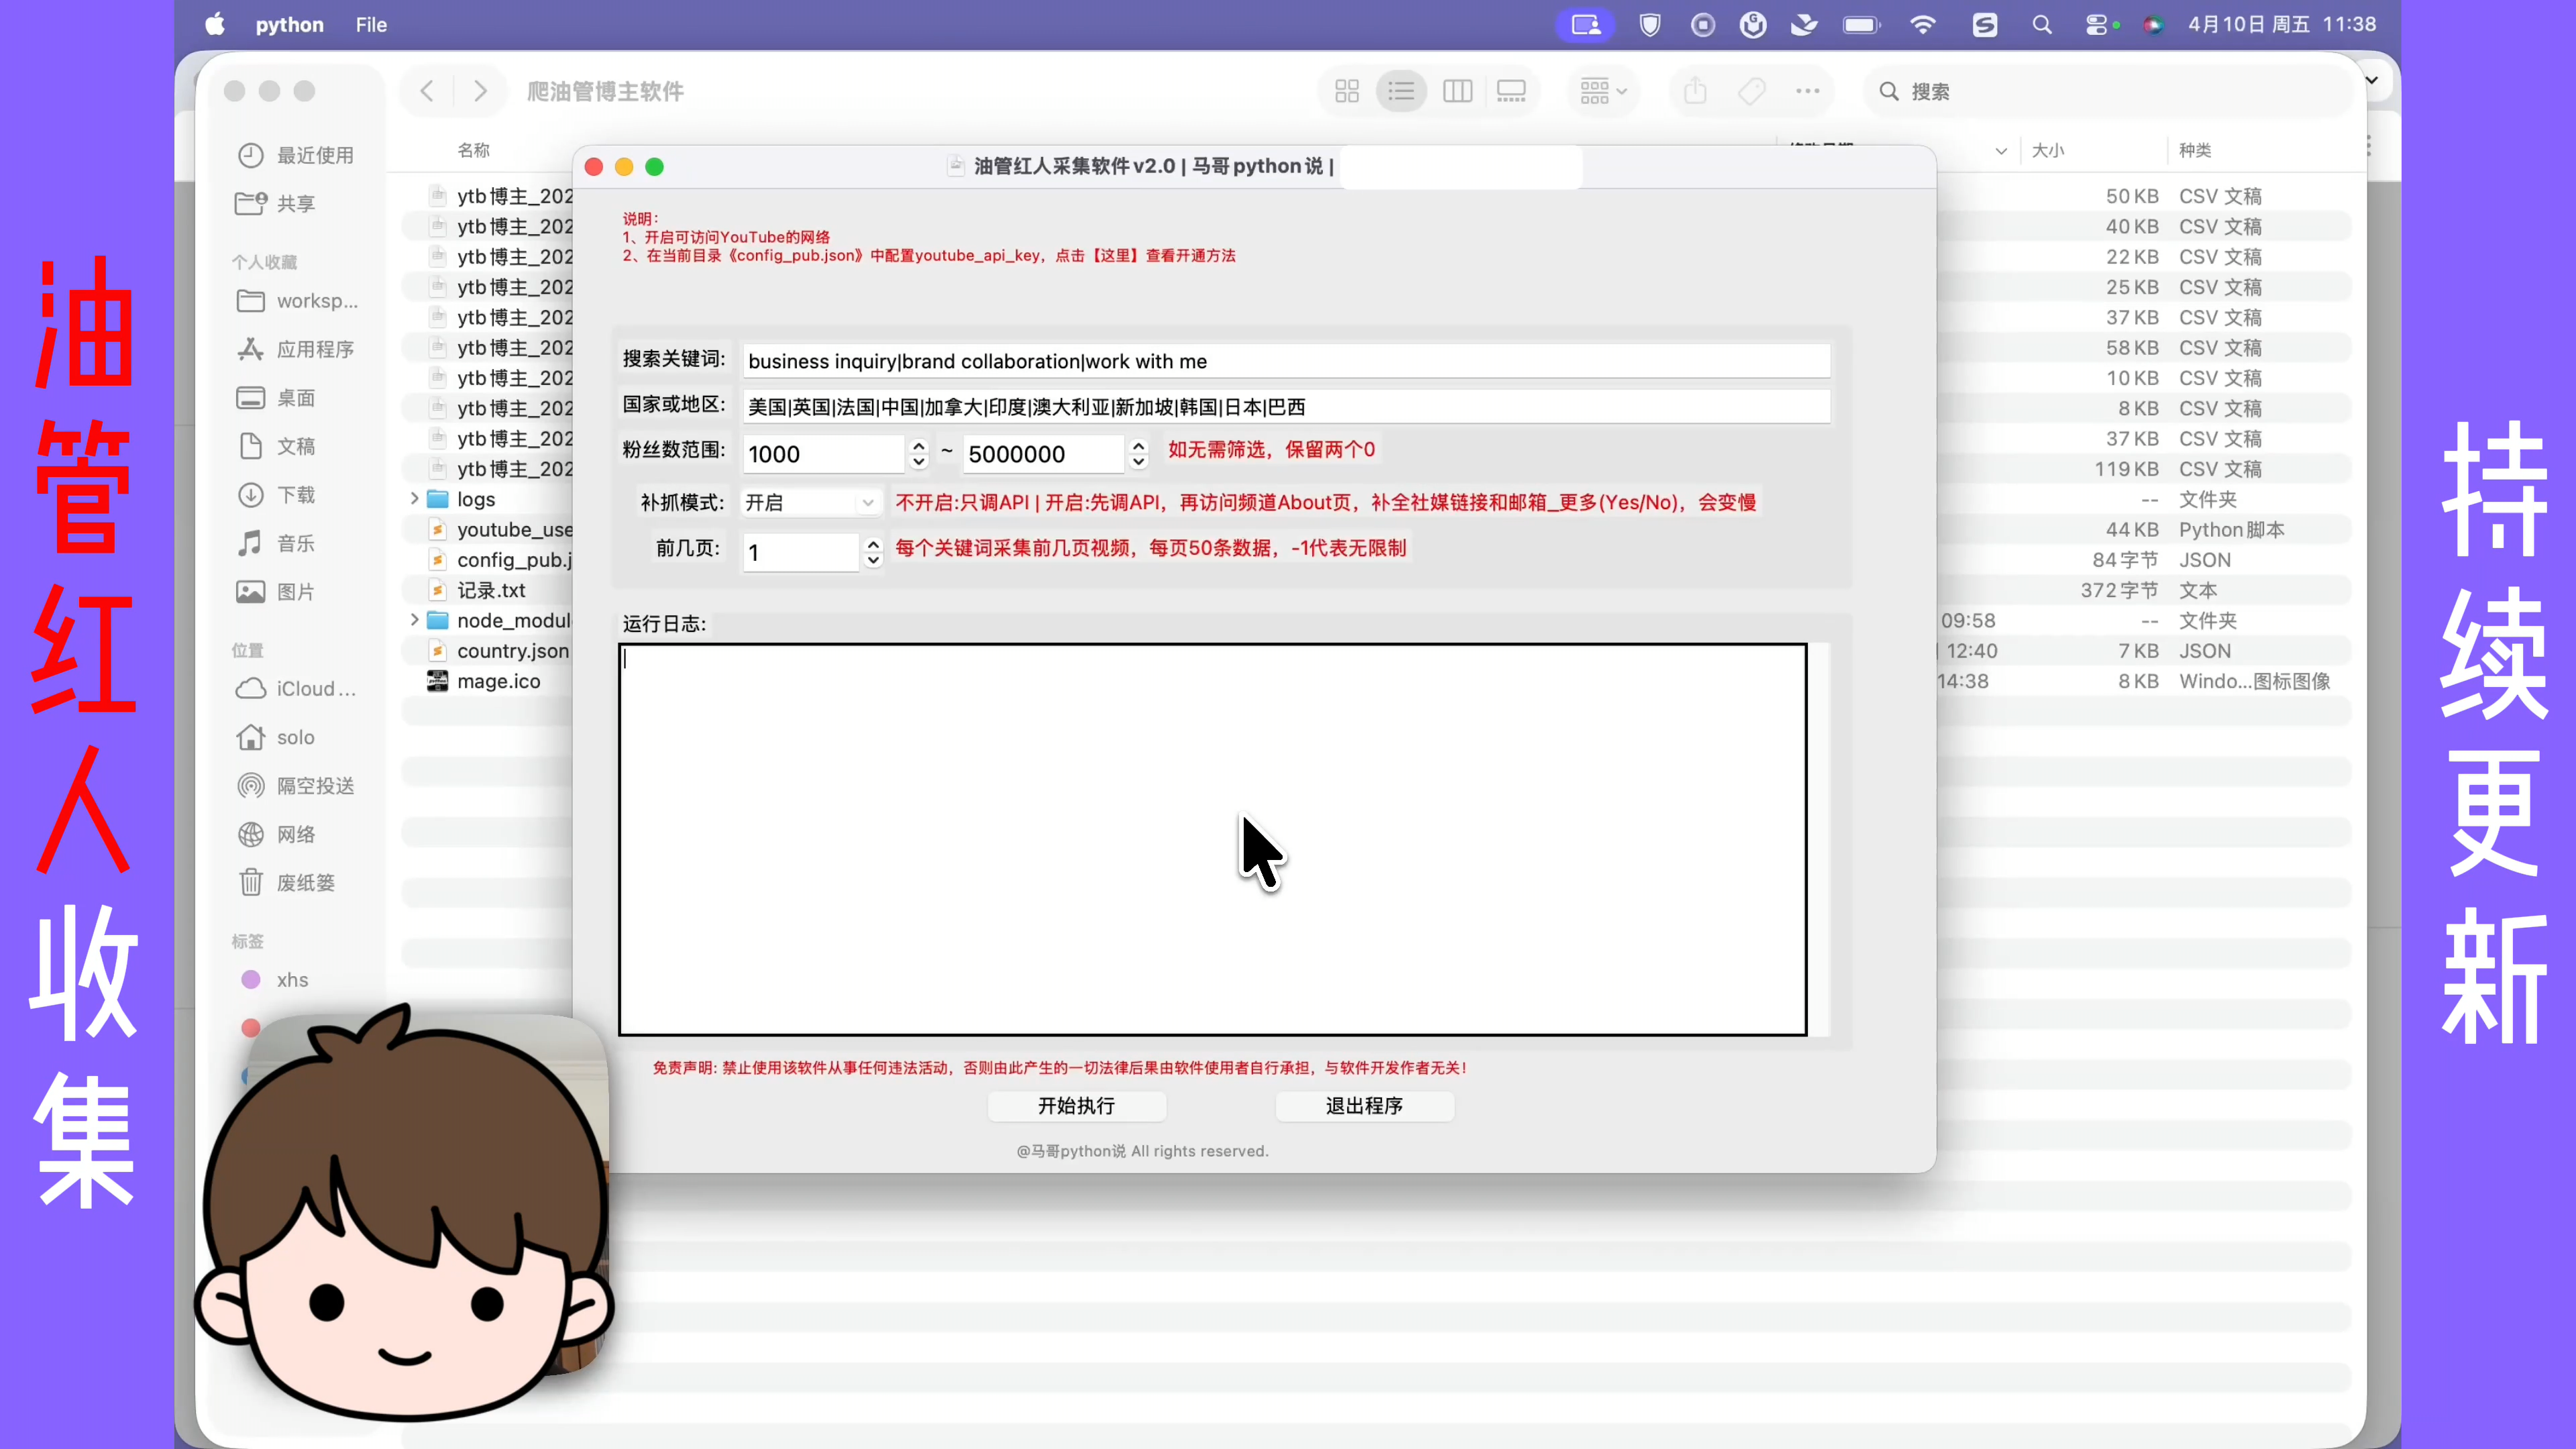Screen dimensions: 2576x1449
Task: Click the 前几页 number field
Action: pyautogui.click(x=801, y=552)
